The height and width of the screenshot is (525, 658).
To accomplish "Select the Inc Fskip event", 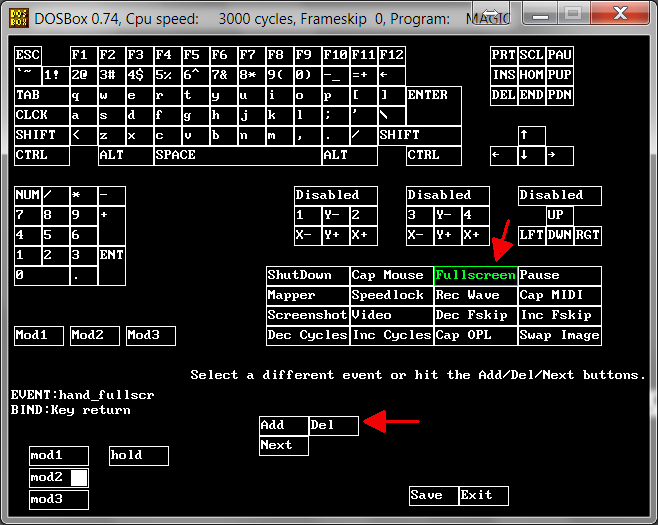I will [x=560, y=316].
